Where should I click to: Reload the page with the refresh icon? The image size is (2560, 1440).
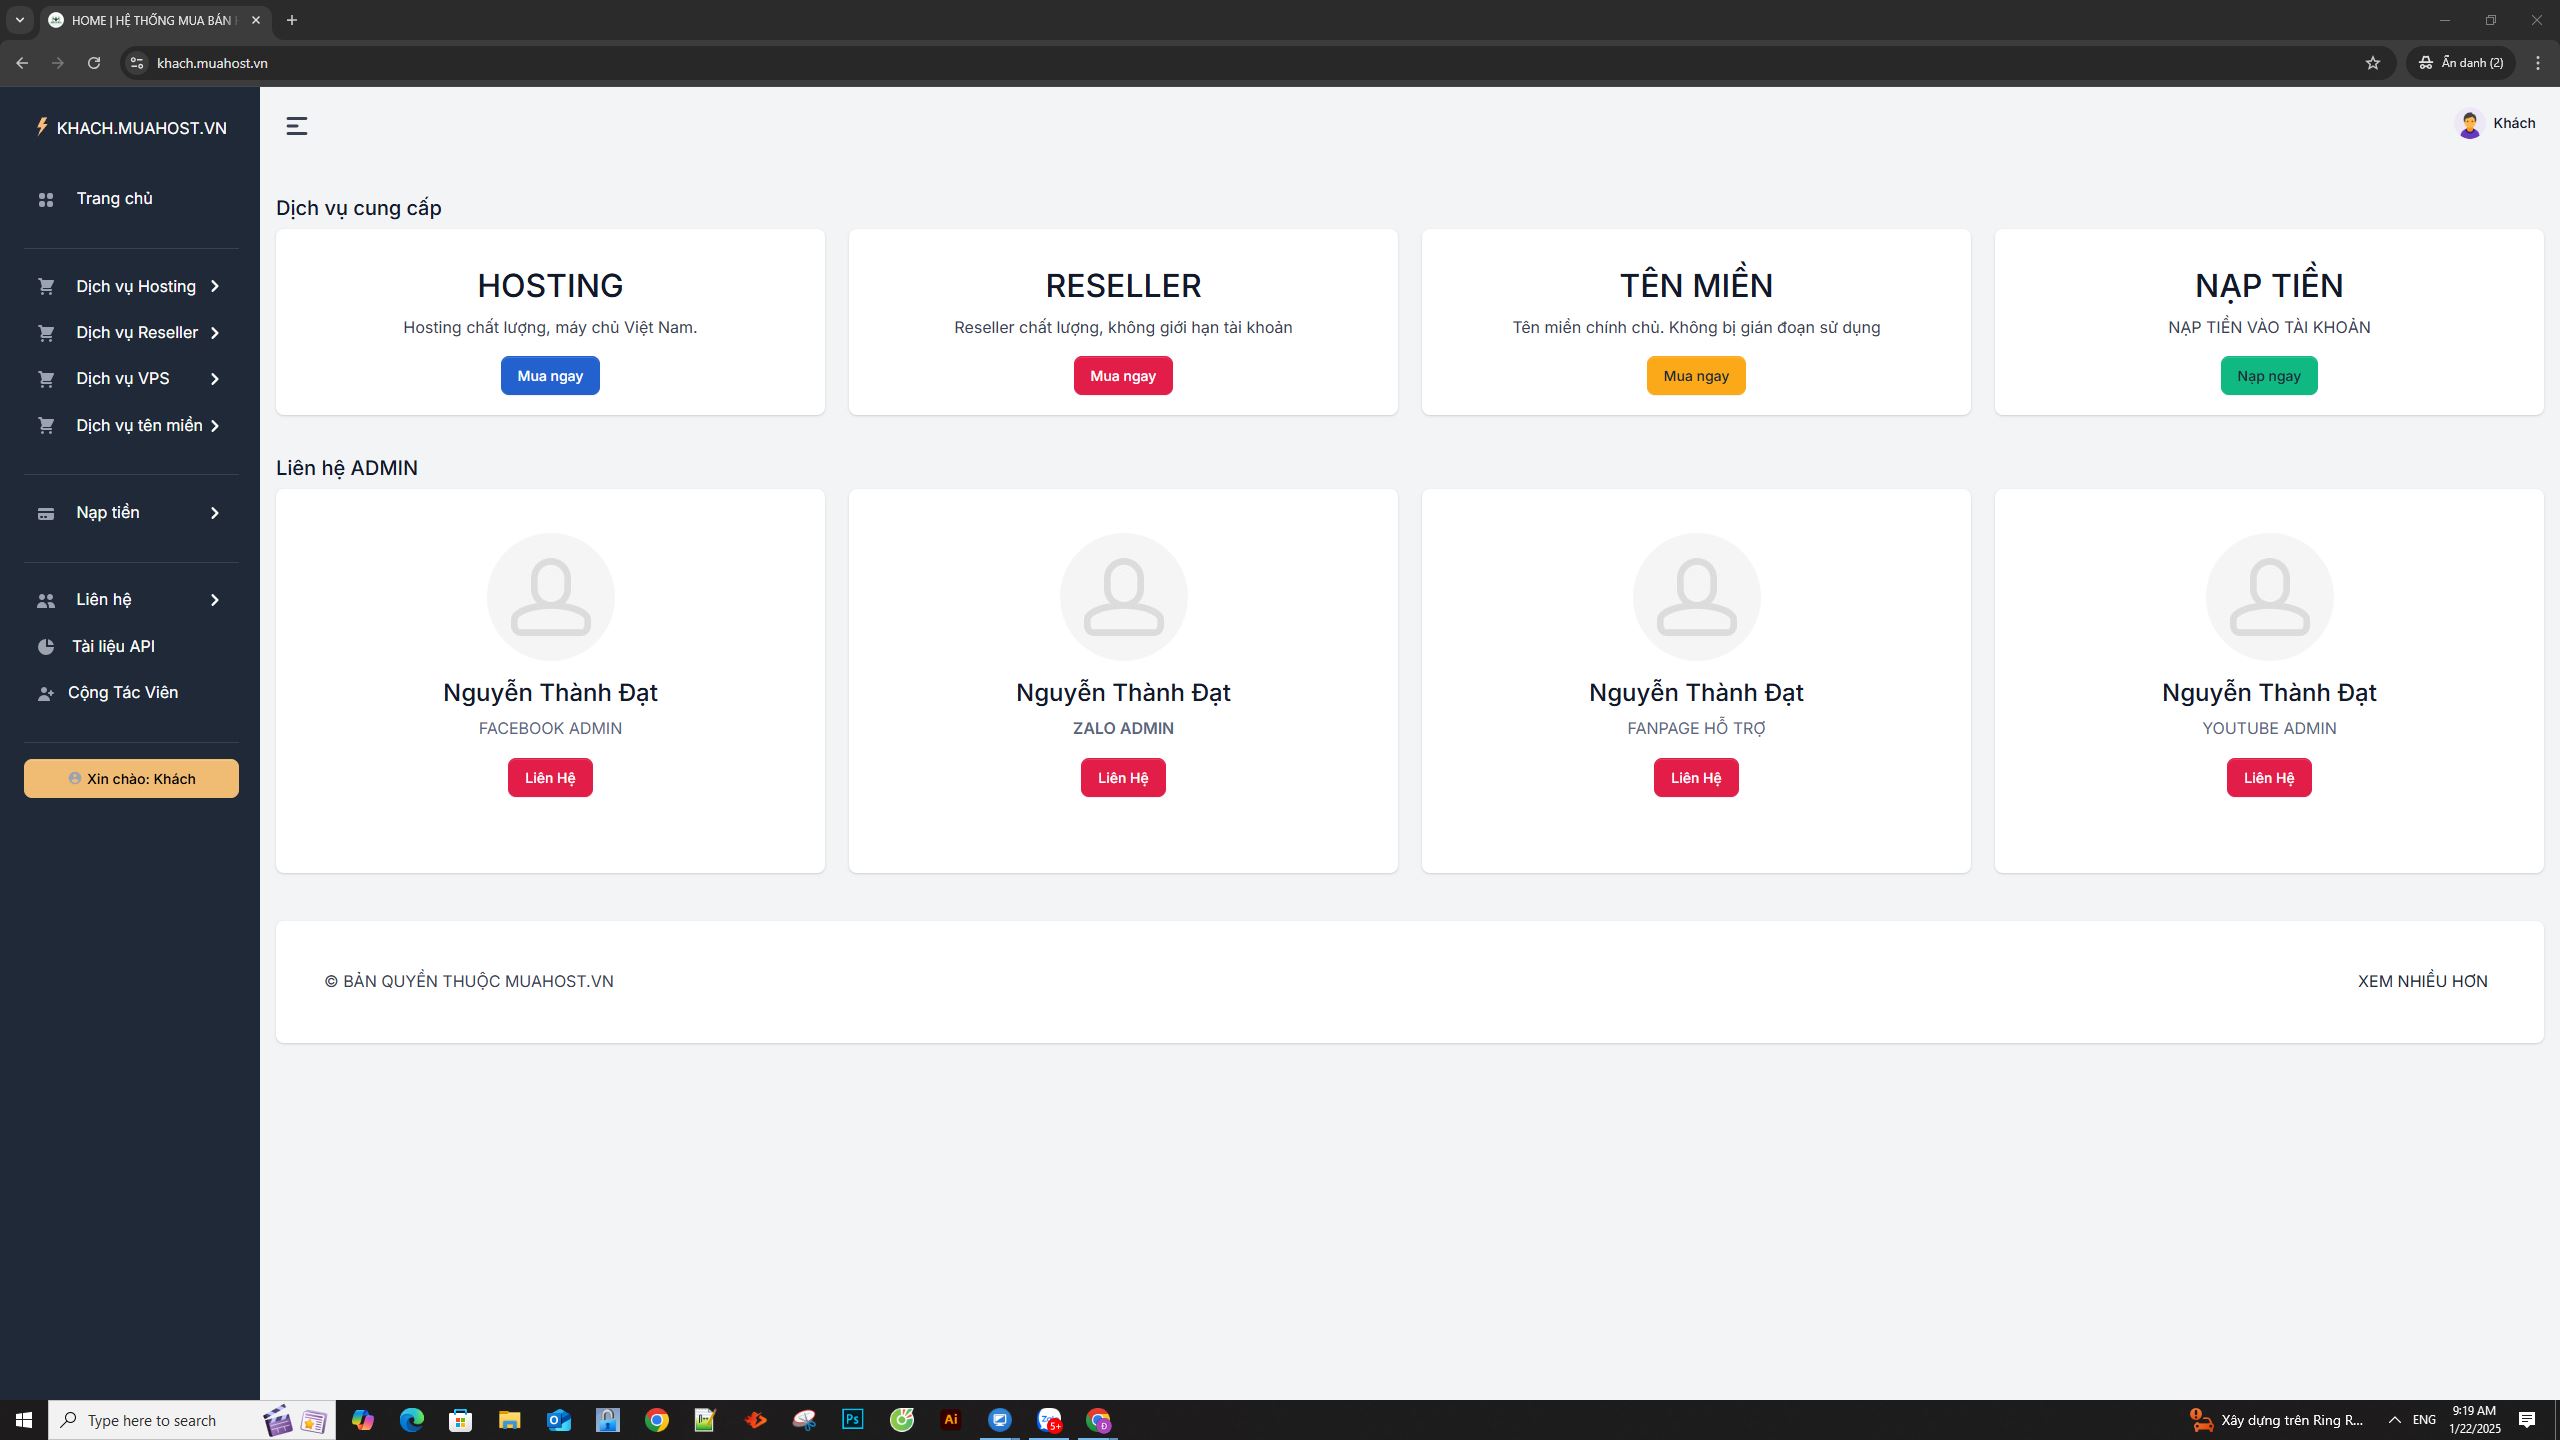coord(94,63)
